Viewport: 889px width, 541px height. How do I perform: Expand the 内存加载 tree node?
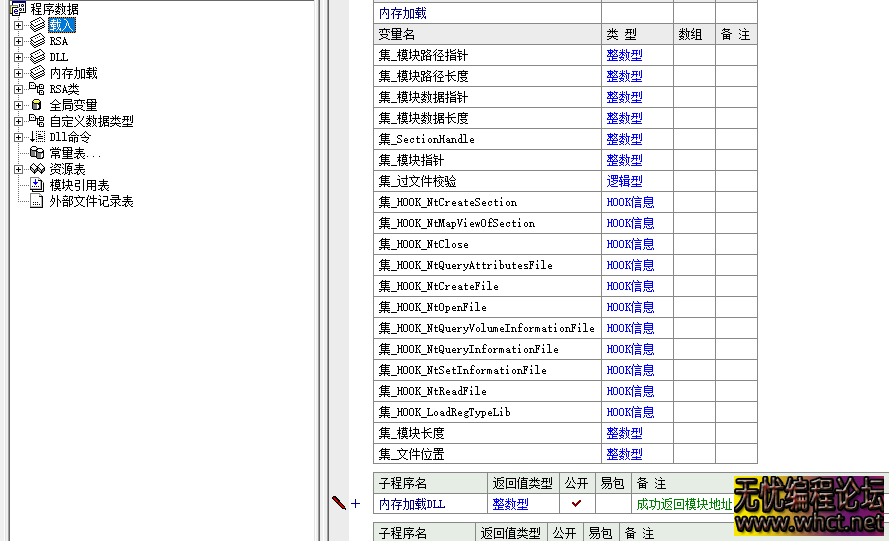[18, 73]
